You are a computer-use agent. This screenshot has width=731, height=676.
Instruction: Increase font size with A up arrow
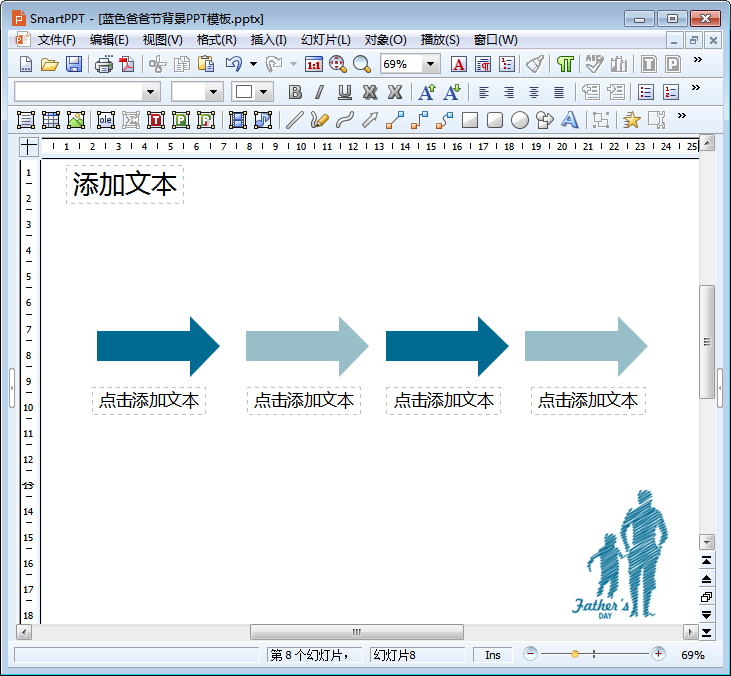point(427,92)
